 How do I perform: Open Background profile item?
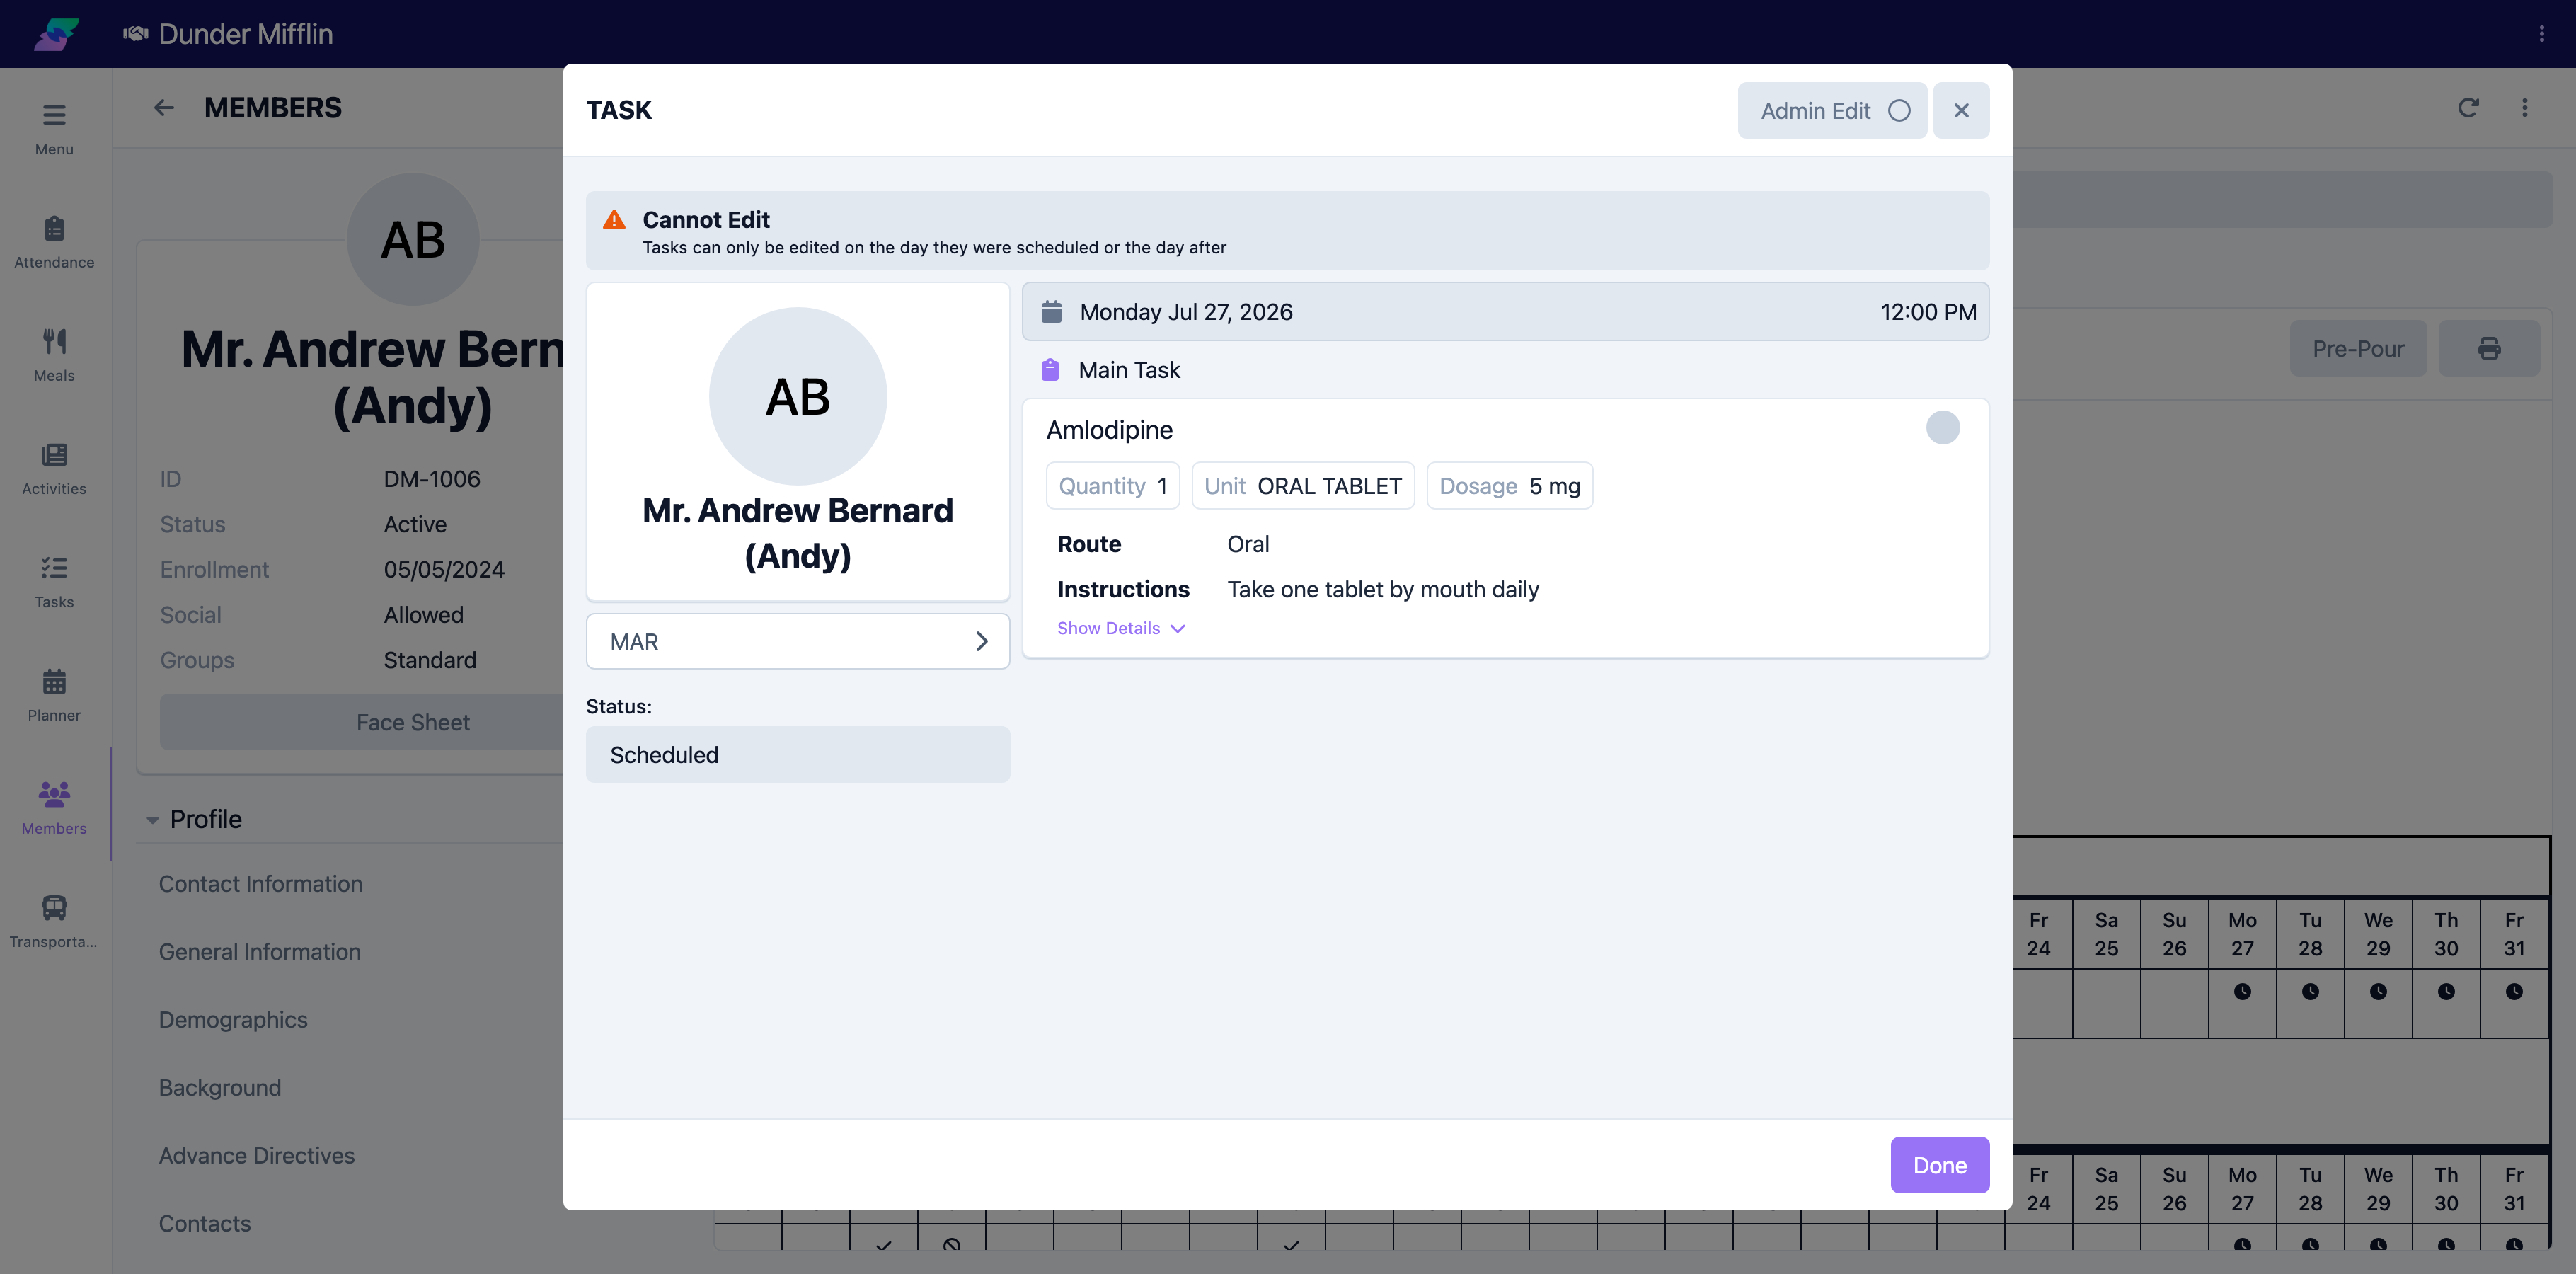pos(220,1088)
